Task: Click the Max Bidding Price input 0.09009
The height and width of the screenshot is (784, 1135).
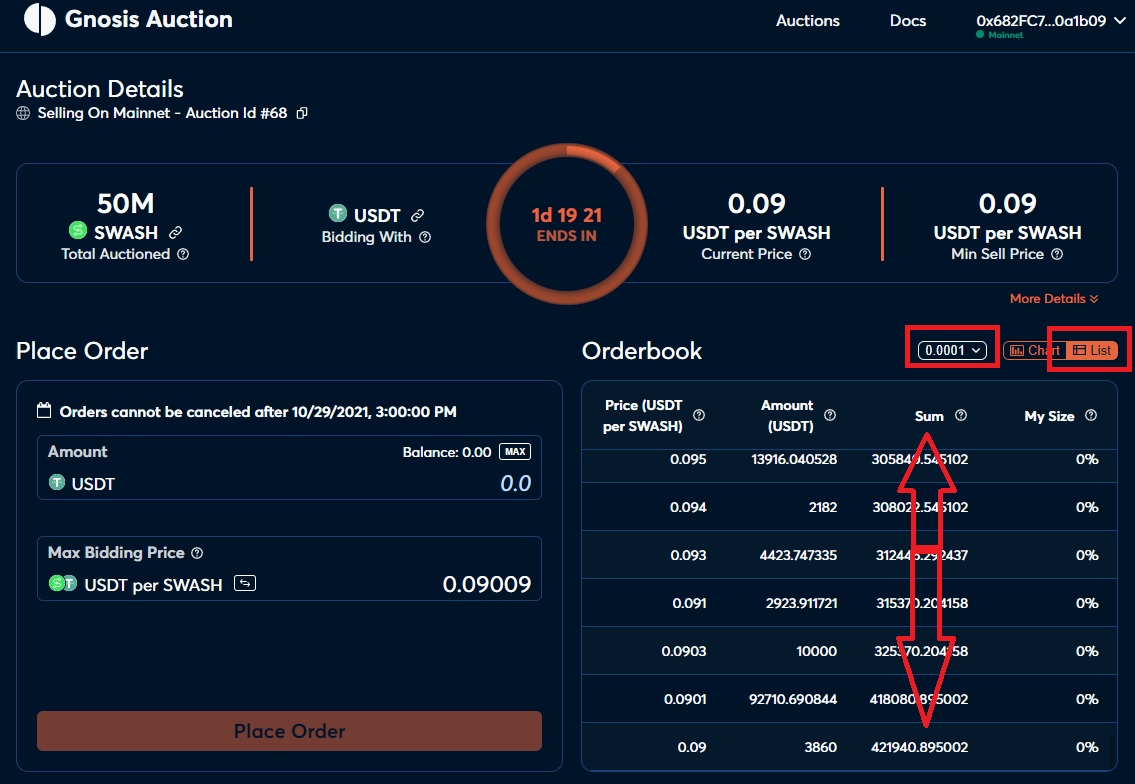Action: 486,583
